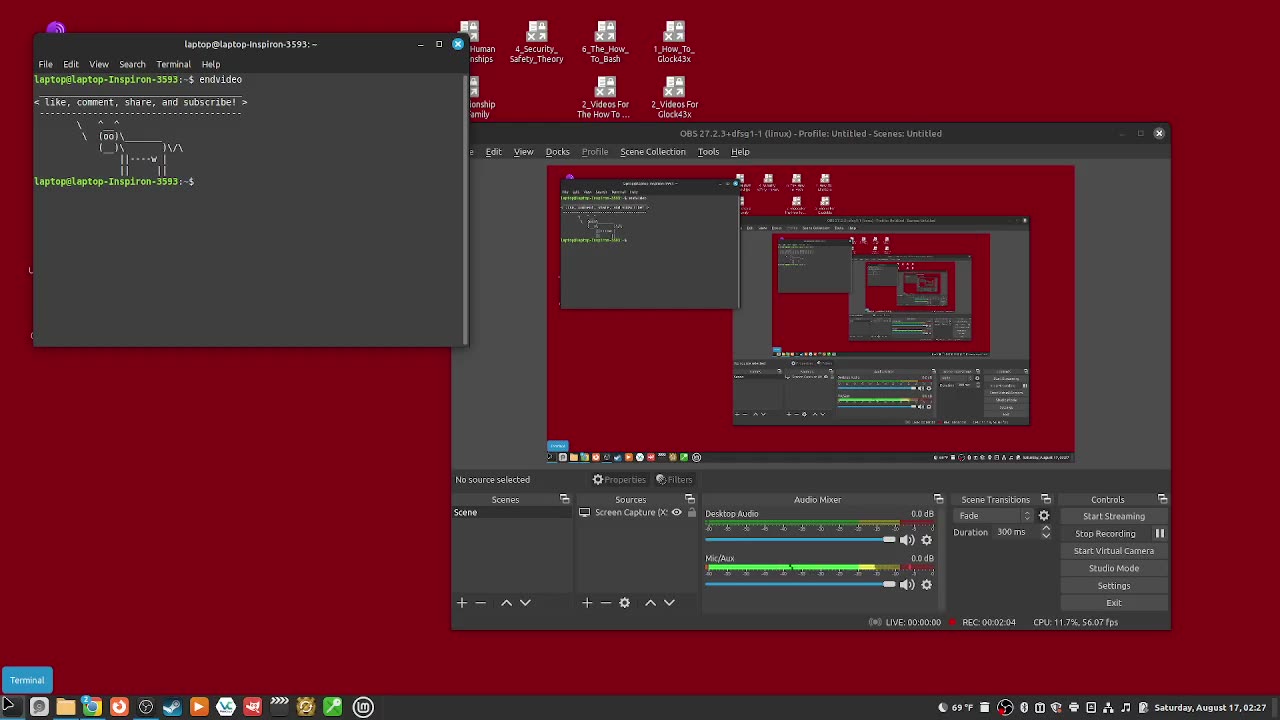The height and width of the screenshot is (720, 1280).
Task: Adjust Desktop Audio volume slider
Action: (x=800, y=540)
